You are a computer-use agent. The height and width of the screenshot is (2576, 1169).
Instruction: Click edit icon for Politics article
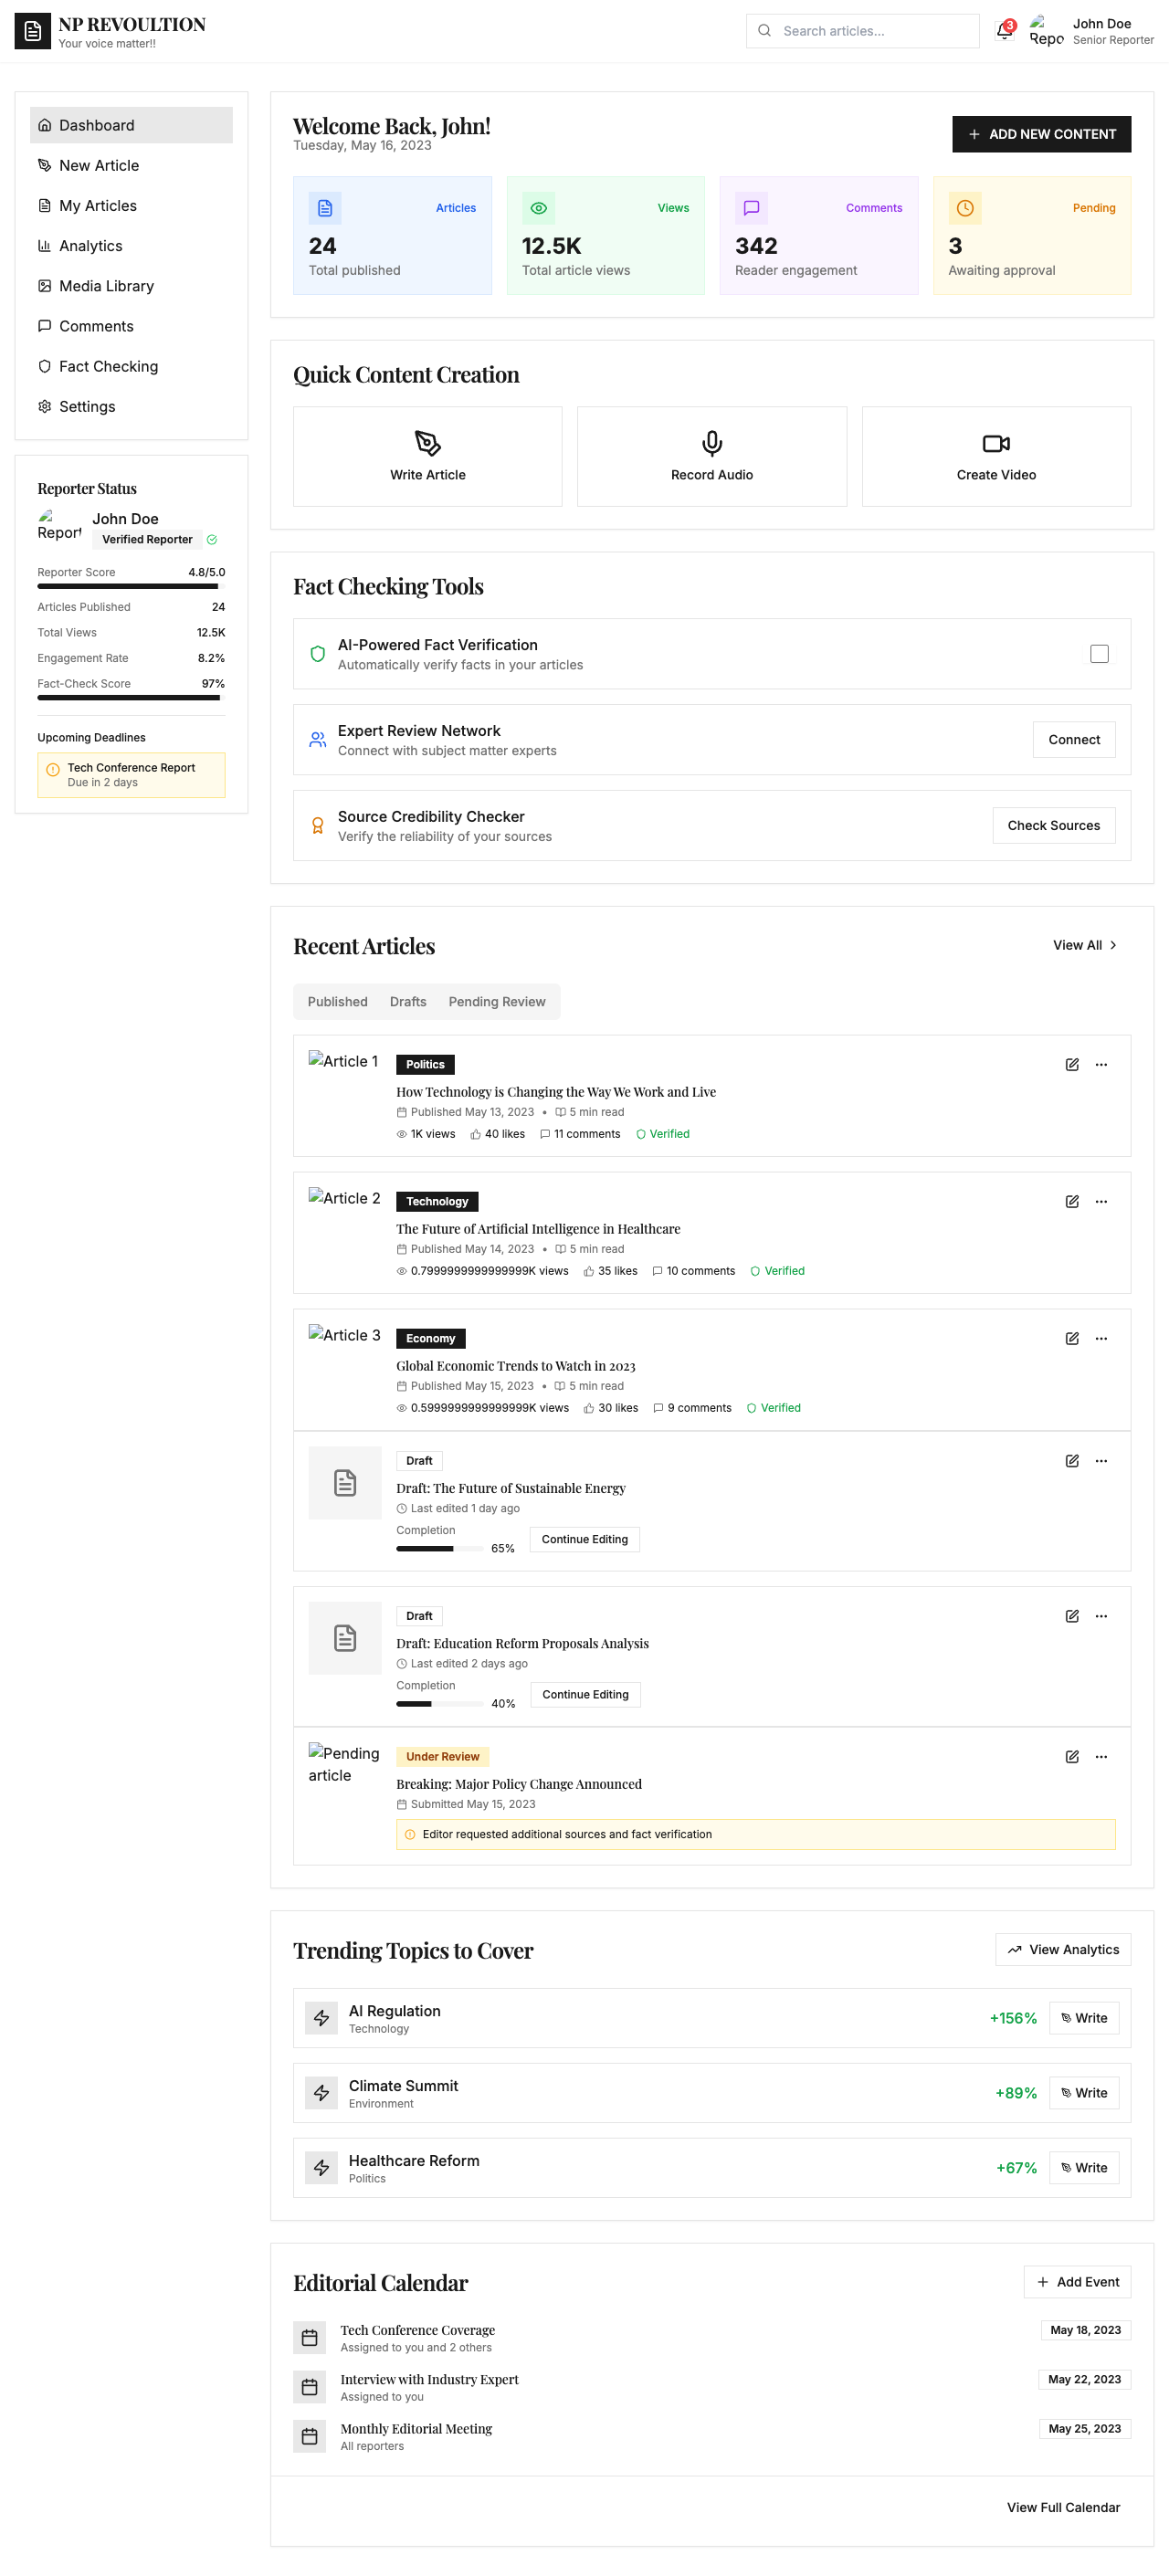point(1072,1064)
